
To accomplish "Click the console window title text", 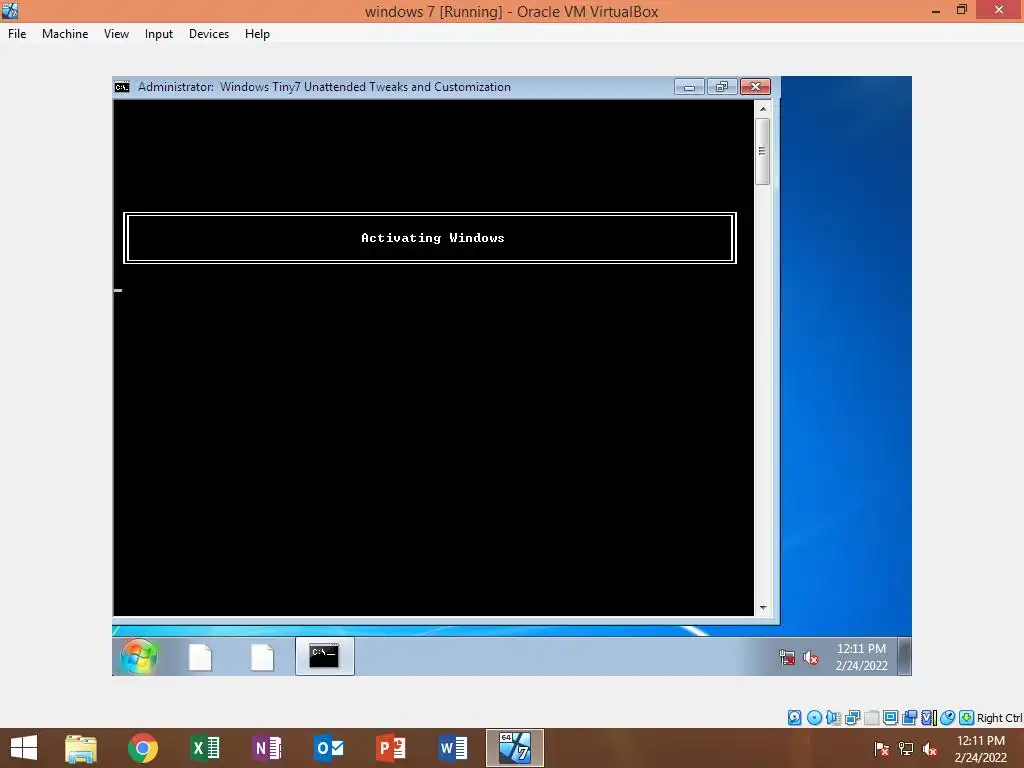I will pyautogui.click(x=324, y=87).
